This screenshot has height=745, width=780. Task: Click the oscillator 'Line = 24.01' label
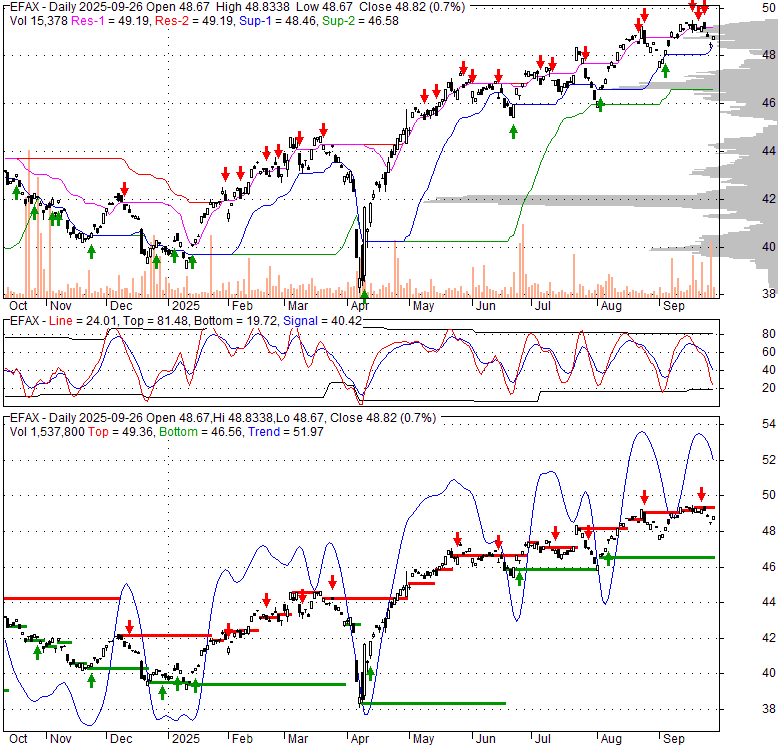point(84,321)
